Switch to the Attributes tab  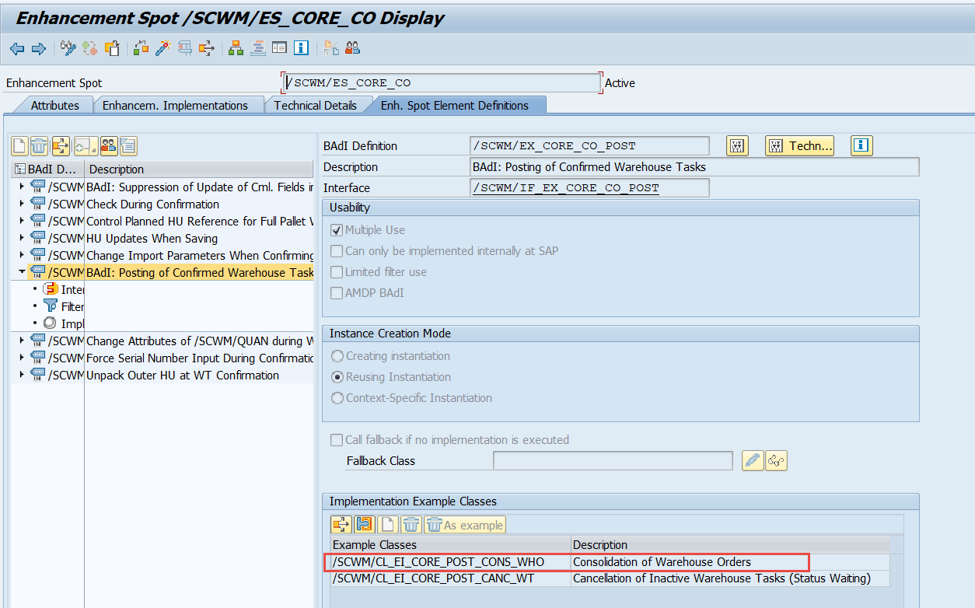click(55, 105)
